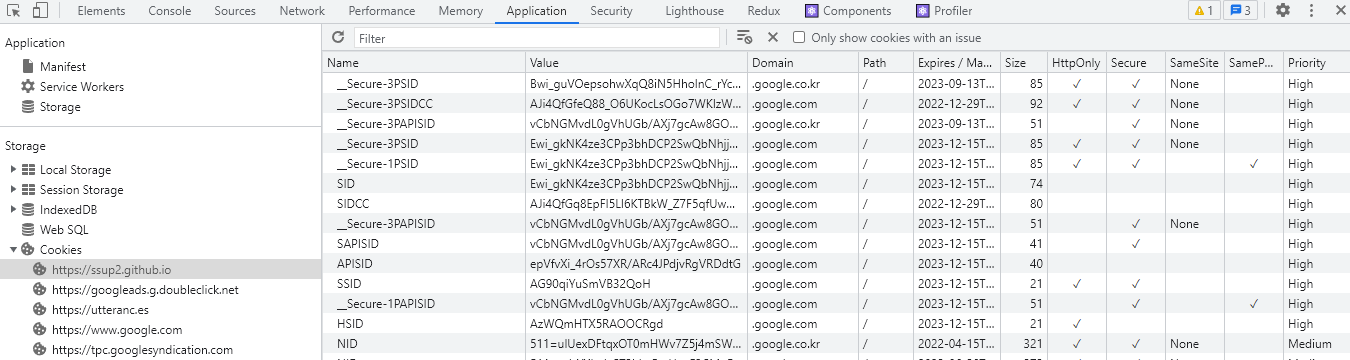Open the Storage overview under Application
This screenshot has height=360, width=1350.
coord(60,107)
